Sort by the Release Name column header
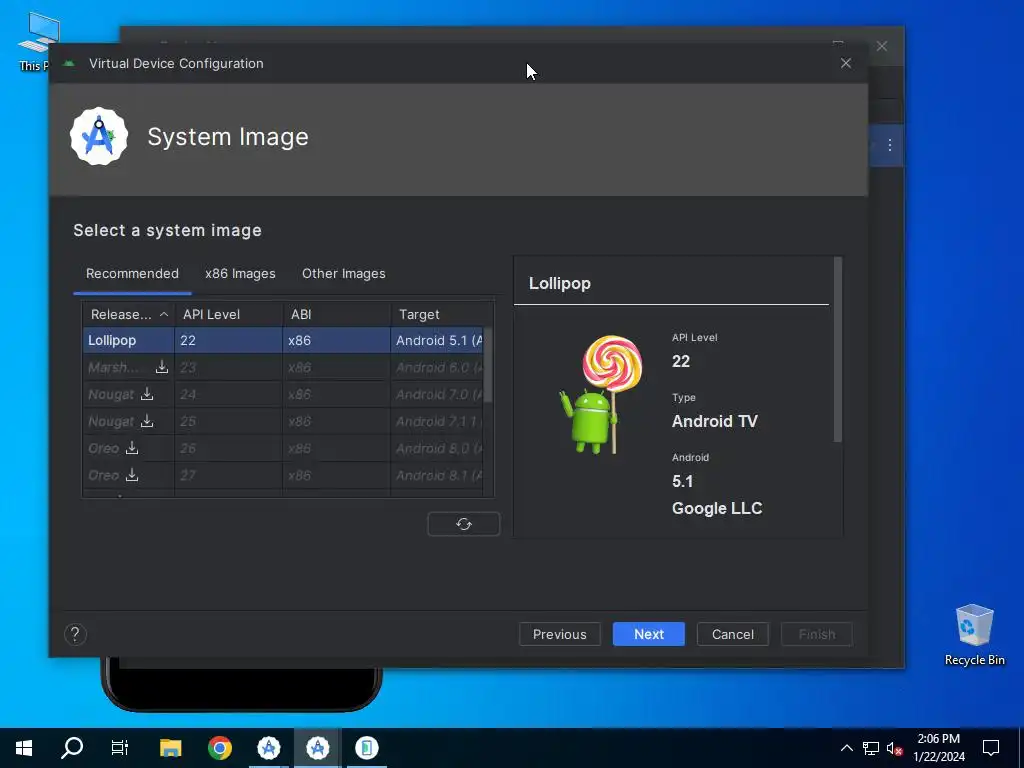This screenshot has width=1024, height=768. pyautogui.click(x=129, y=314)
